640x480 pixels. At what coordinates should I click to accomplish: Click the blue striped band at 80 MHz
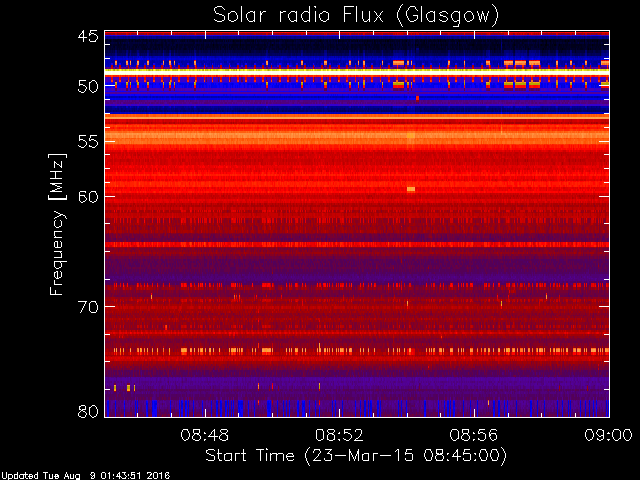click(357, 408)
